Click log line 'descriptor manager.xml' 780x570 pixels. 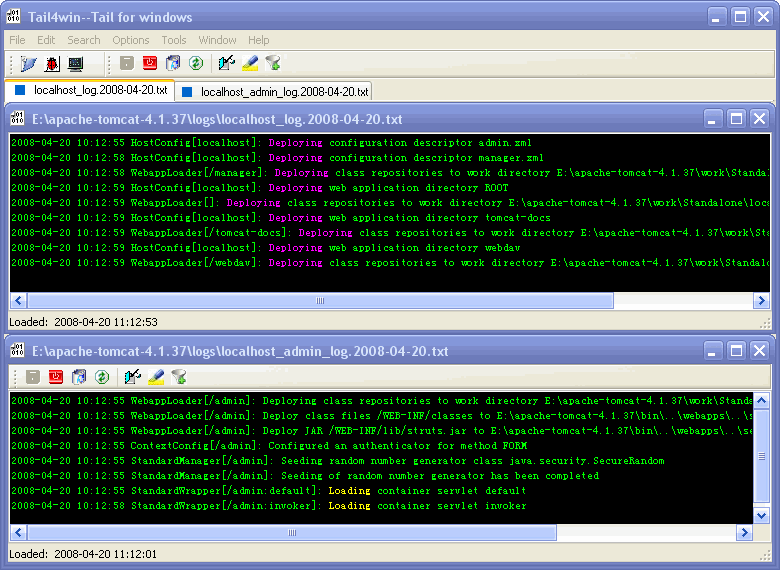(x=277, y=158)
